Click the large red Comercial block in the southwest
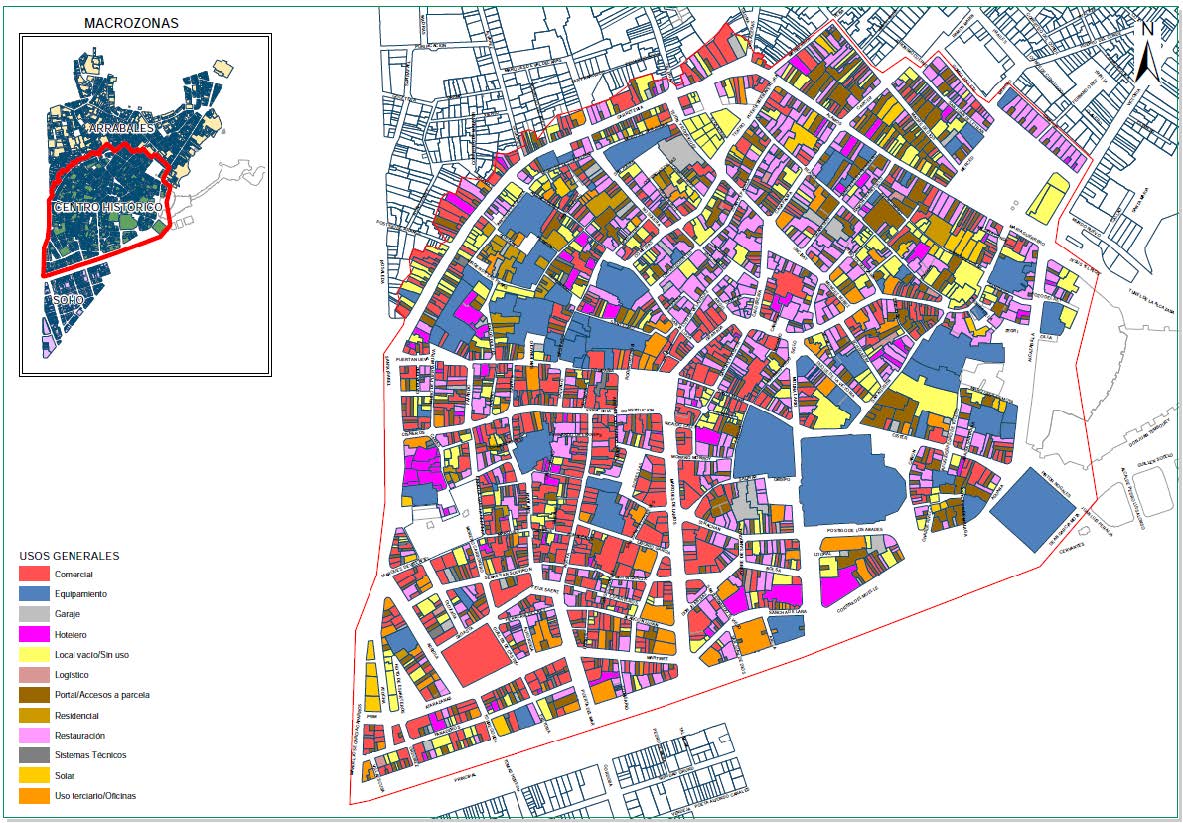Image resolution: width=1183 pixels, height=823 pixels. pos(484,654)
